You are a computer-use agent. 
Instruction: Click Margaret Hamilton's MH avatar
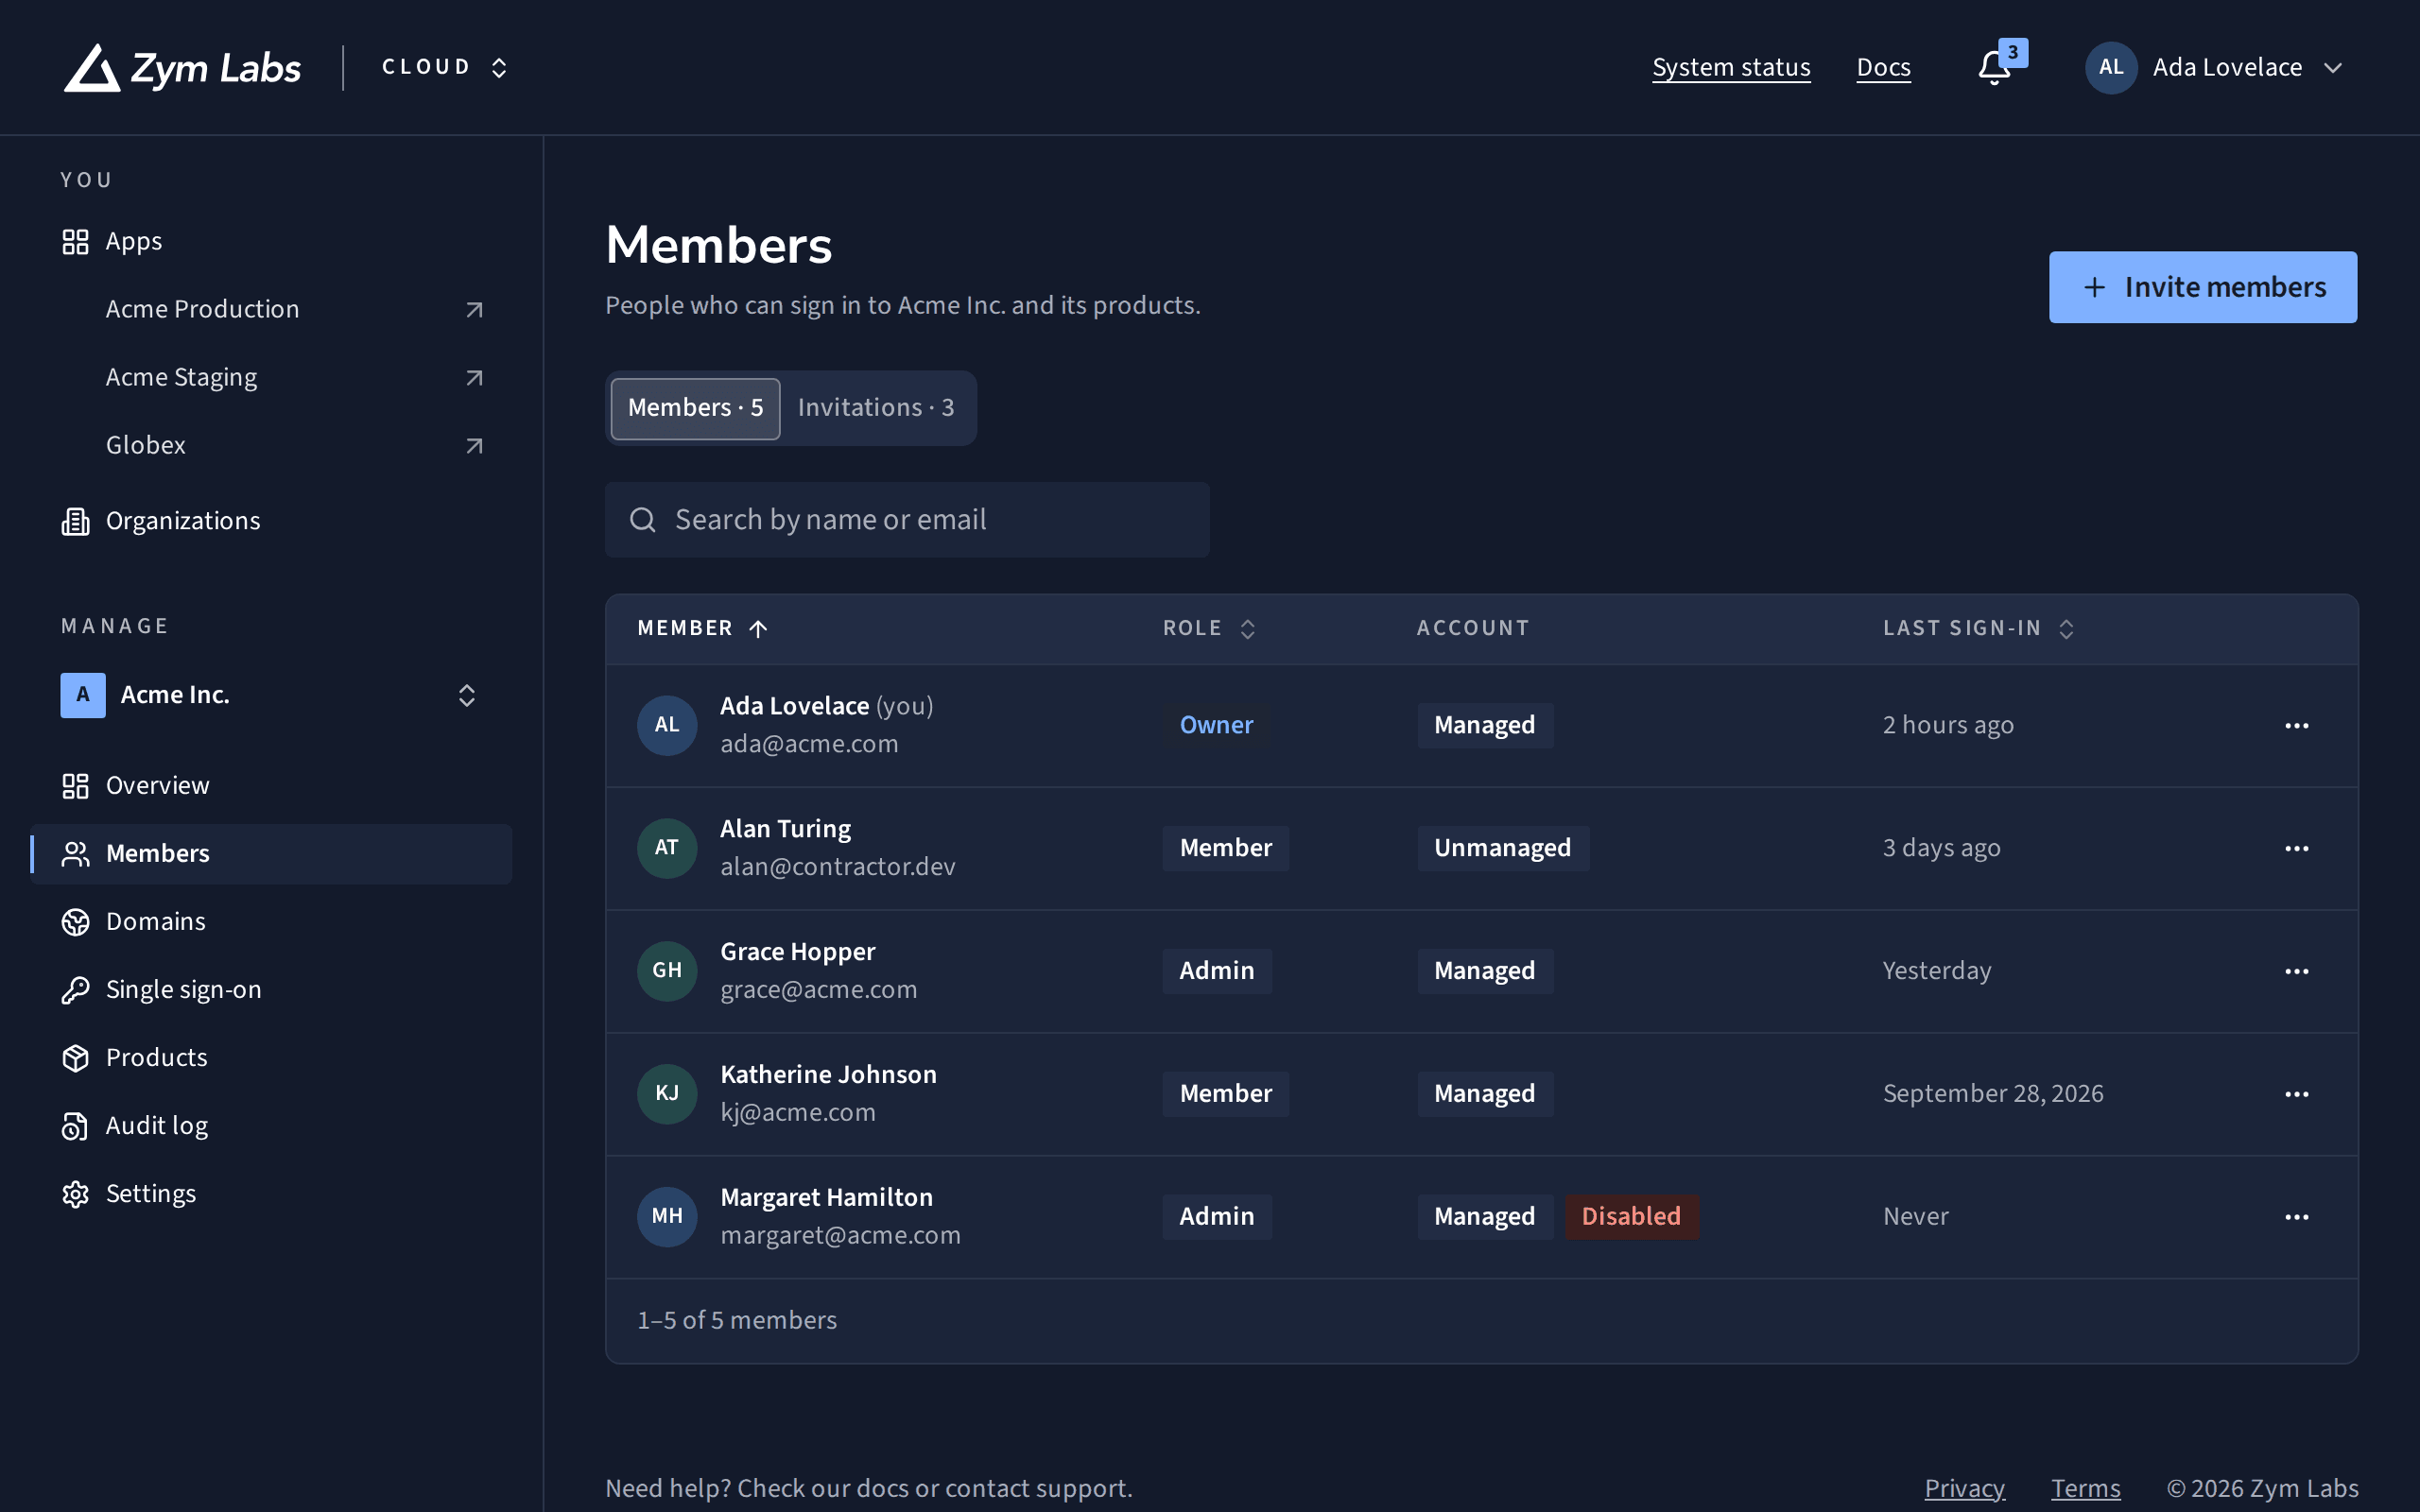point(667,1217)
